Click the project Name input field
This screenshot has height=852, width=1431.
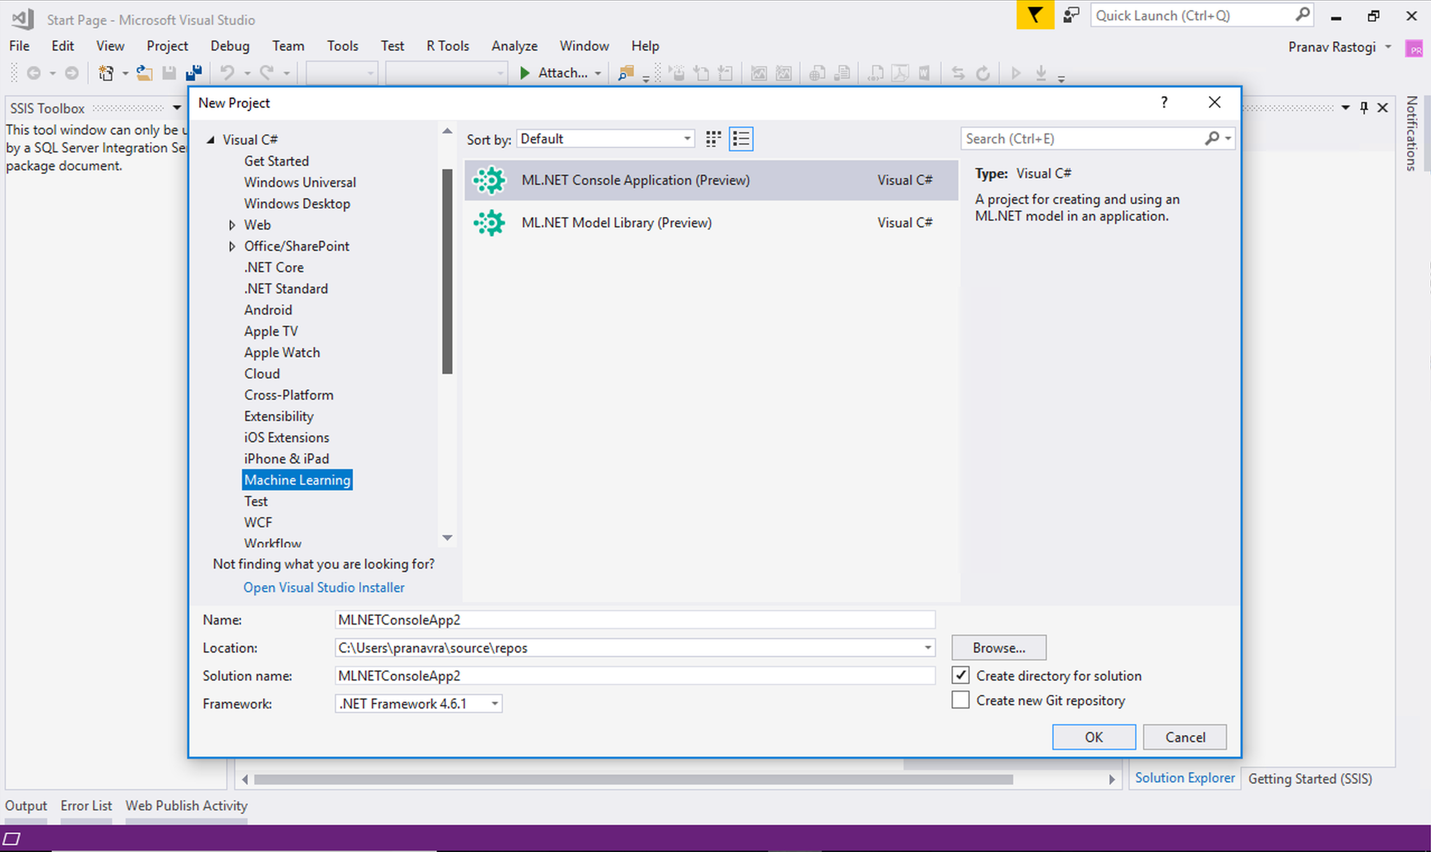[x=635, y=620]
